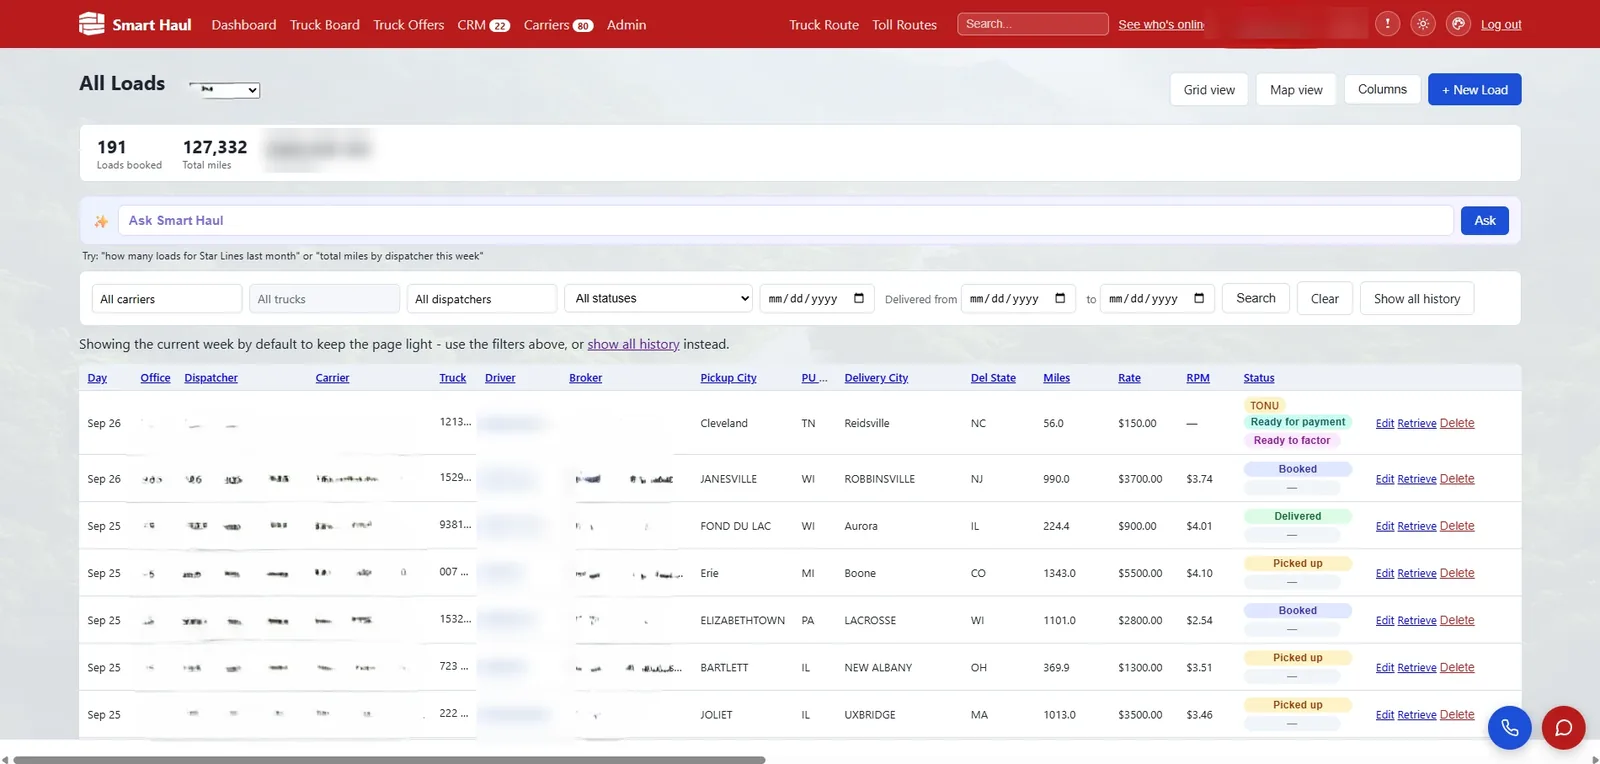Viewport: 1600px width, 764px height.
Task: Open the color palette theme icon
Action: [x=1459, y=24]
